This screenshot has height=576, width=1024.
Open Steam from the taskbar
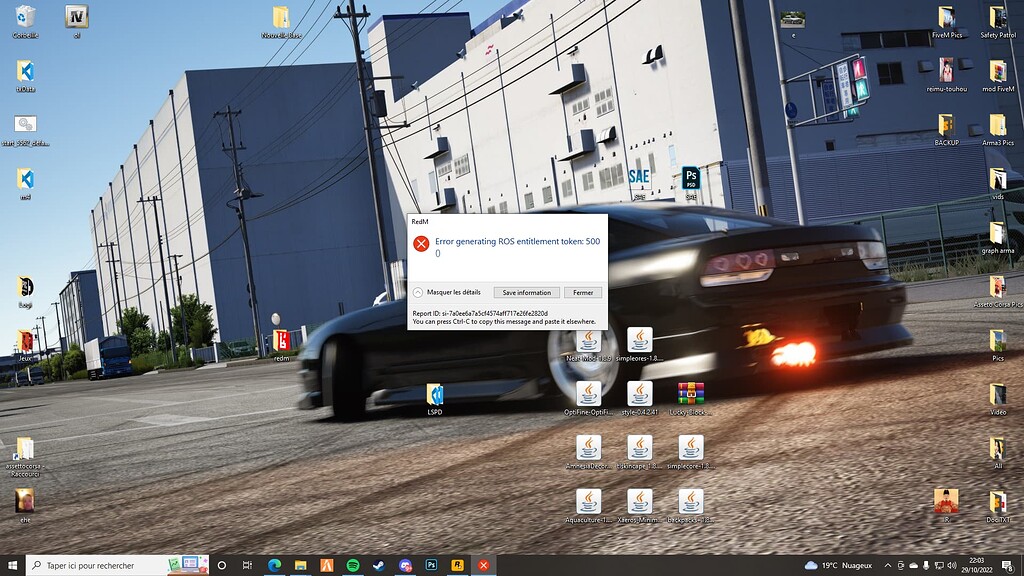[379, 565]
